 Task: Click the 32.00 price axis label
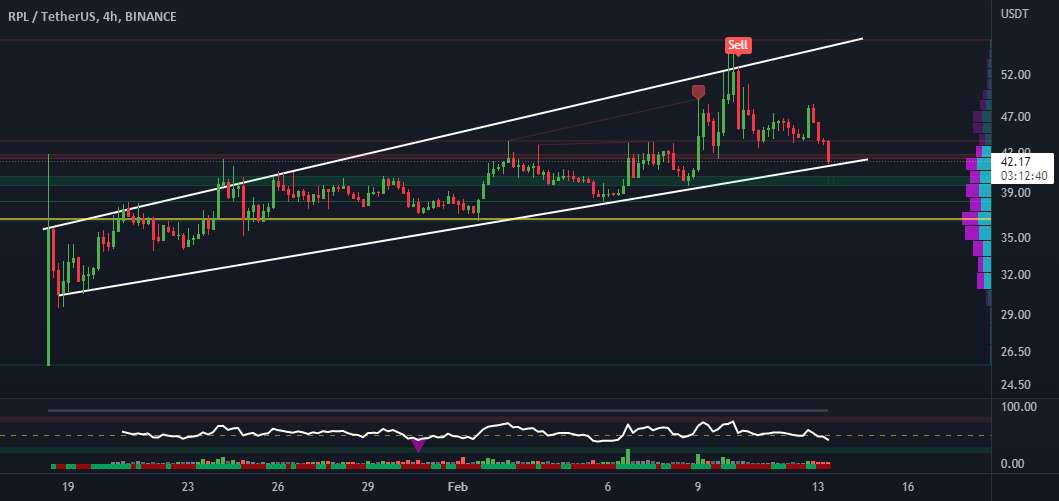point(1018,275)
